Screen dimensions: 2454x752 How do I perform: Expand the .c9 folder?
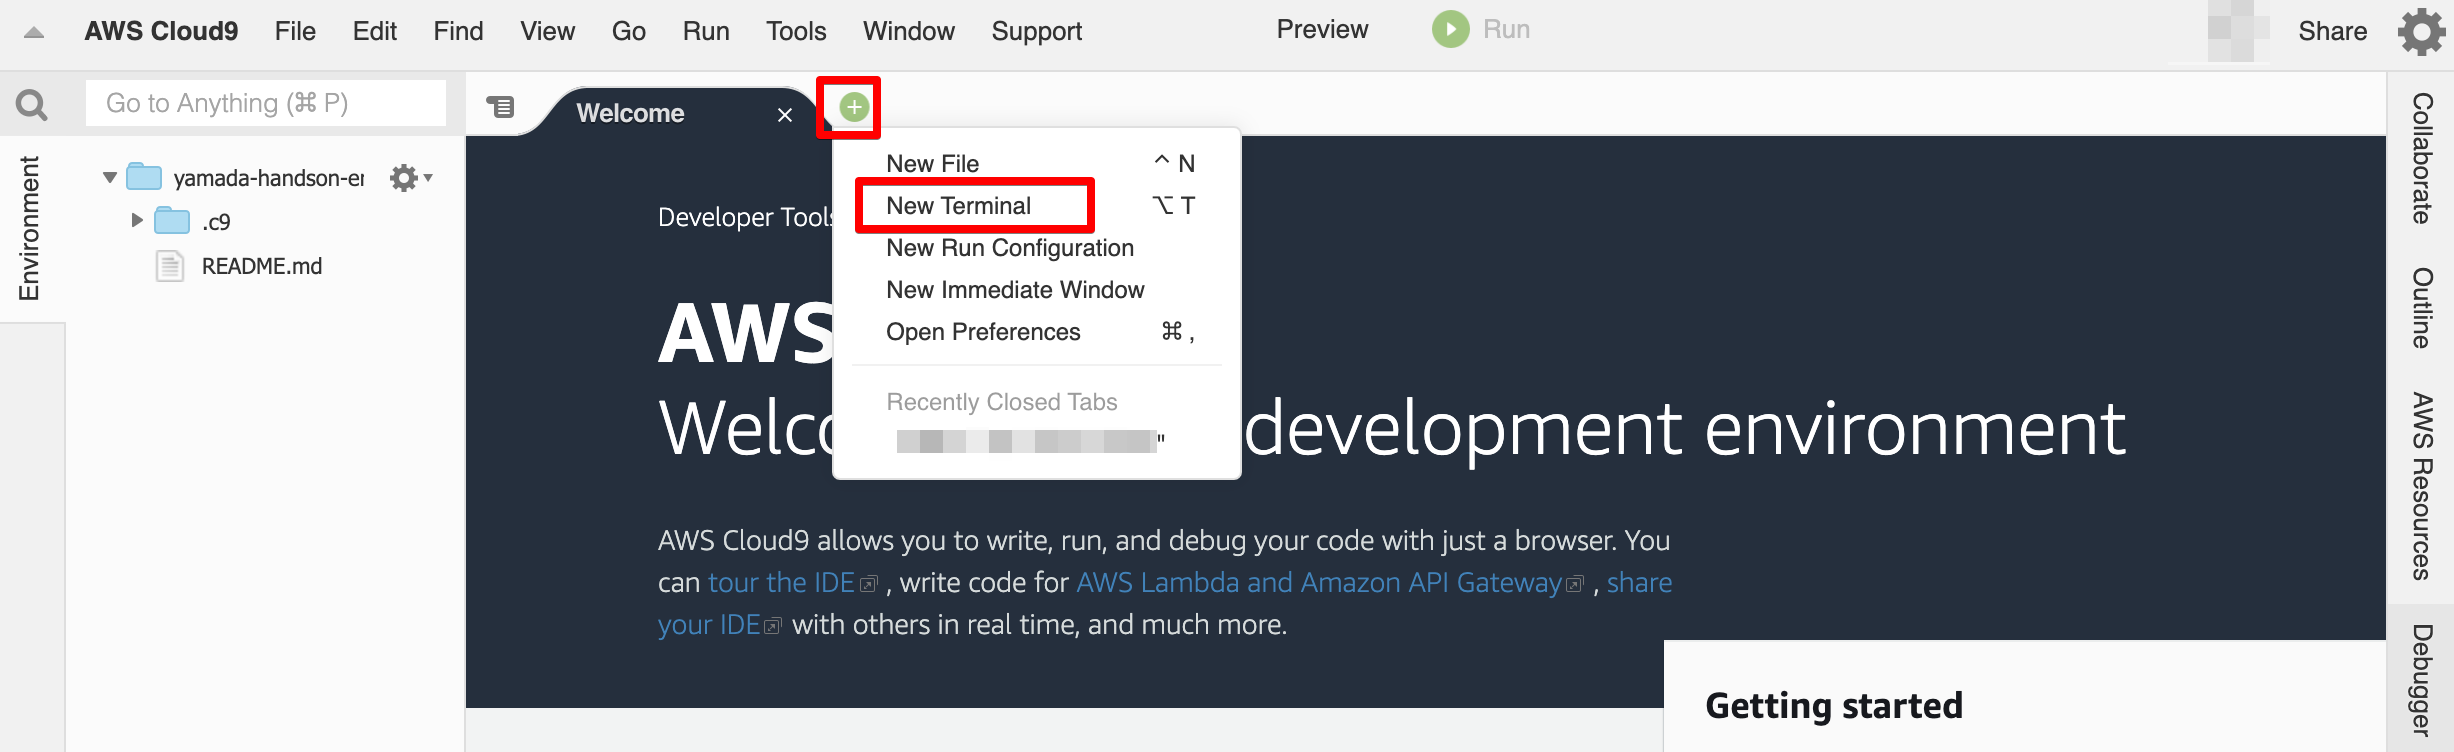(x=137, y=220)
